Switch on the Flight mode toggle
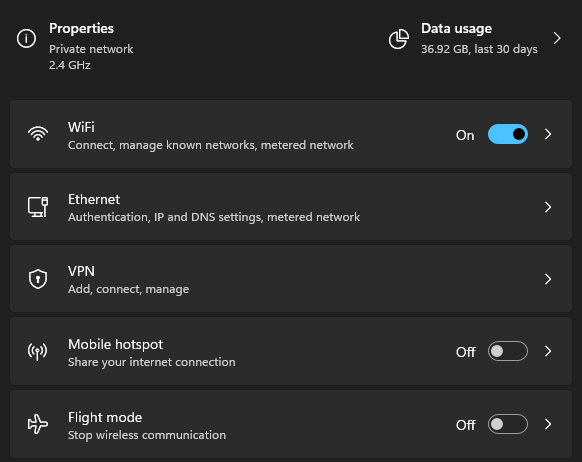 pyautogui.click(x=508, y=424)
